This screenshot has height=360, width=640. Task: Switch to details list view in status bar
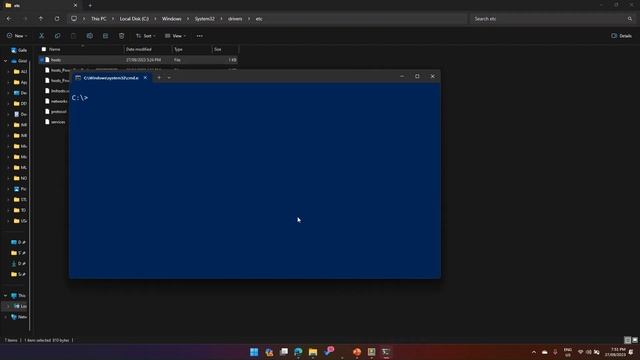(628, 340)
